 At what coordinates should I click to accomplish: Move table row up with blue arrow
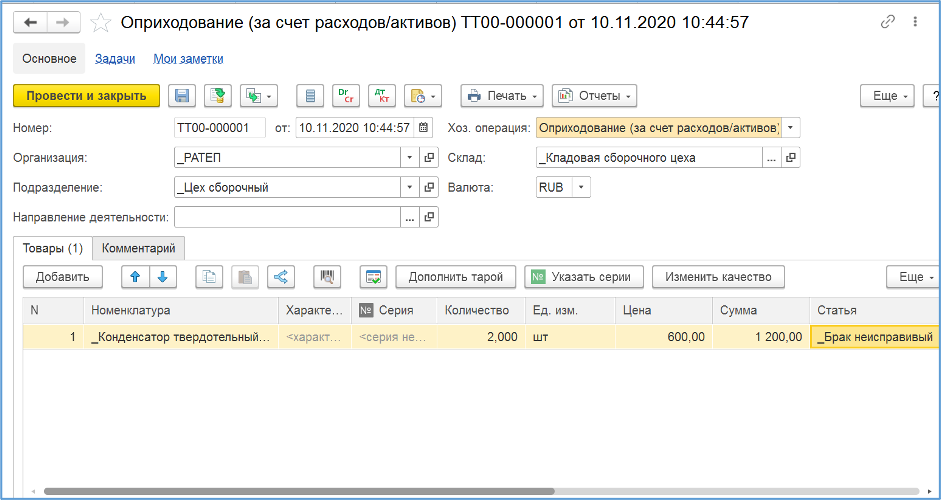pyautogui.click(x=135, y=277)
